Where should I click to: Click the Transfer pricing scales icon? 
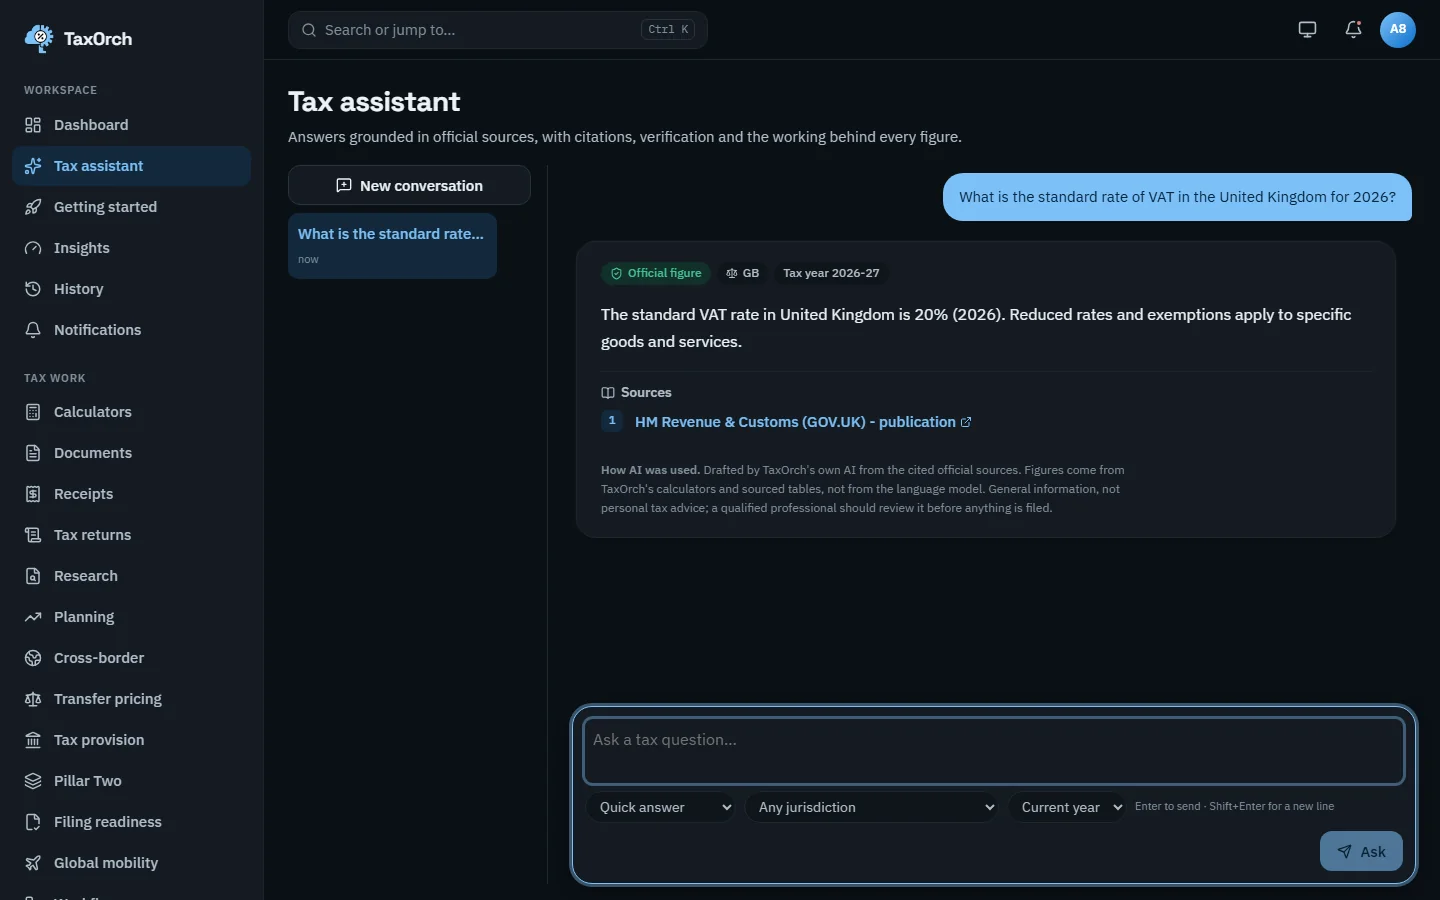[x=33, y=699]
